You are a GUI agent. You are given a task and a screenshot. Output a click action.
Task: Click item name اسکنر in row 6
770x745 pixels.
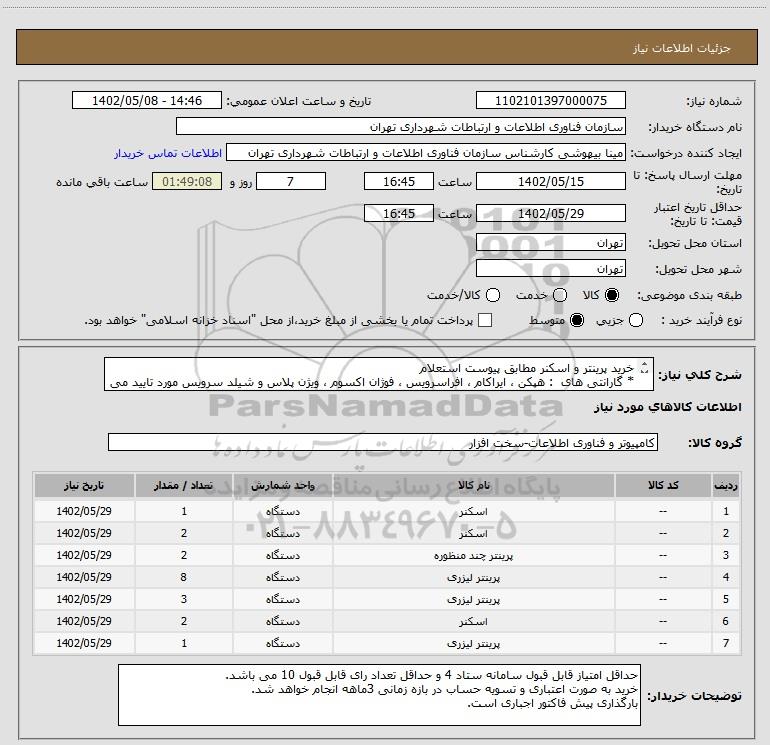coord(473,622)
